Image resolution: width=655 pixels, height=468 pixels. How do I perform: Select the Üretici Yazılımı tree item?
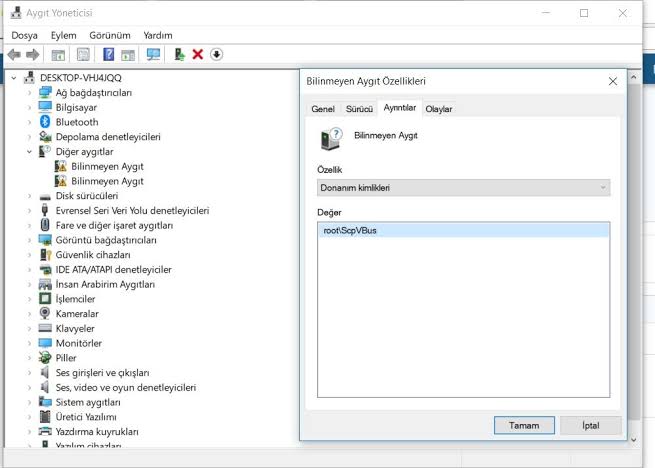(x=86, y=417)
